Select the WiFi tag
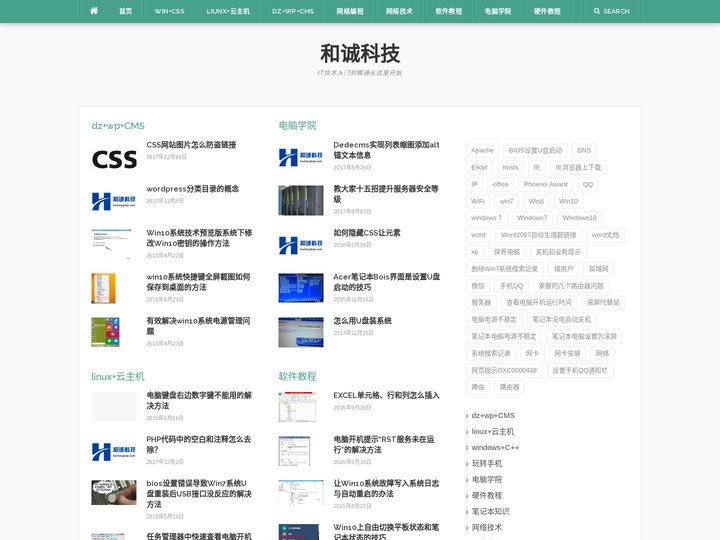This screenshot has width=720, height=540. point(478,201)
